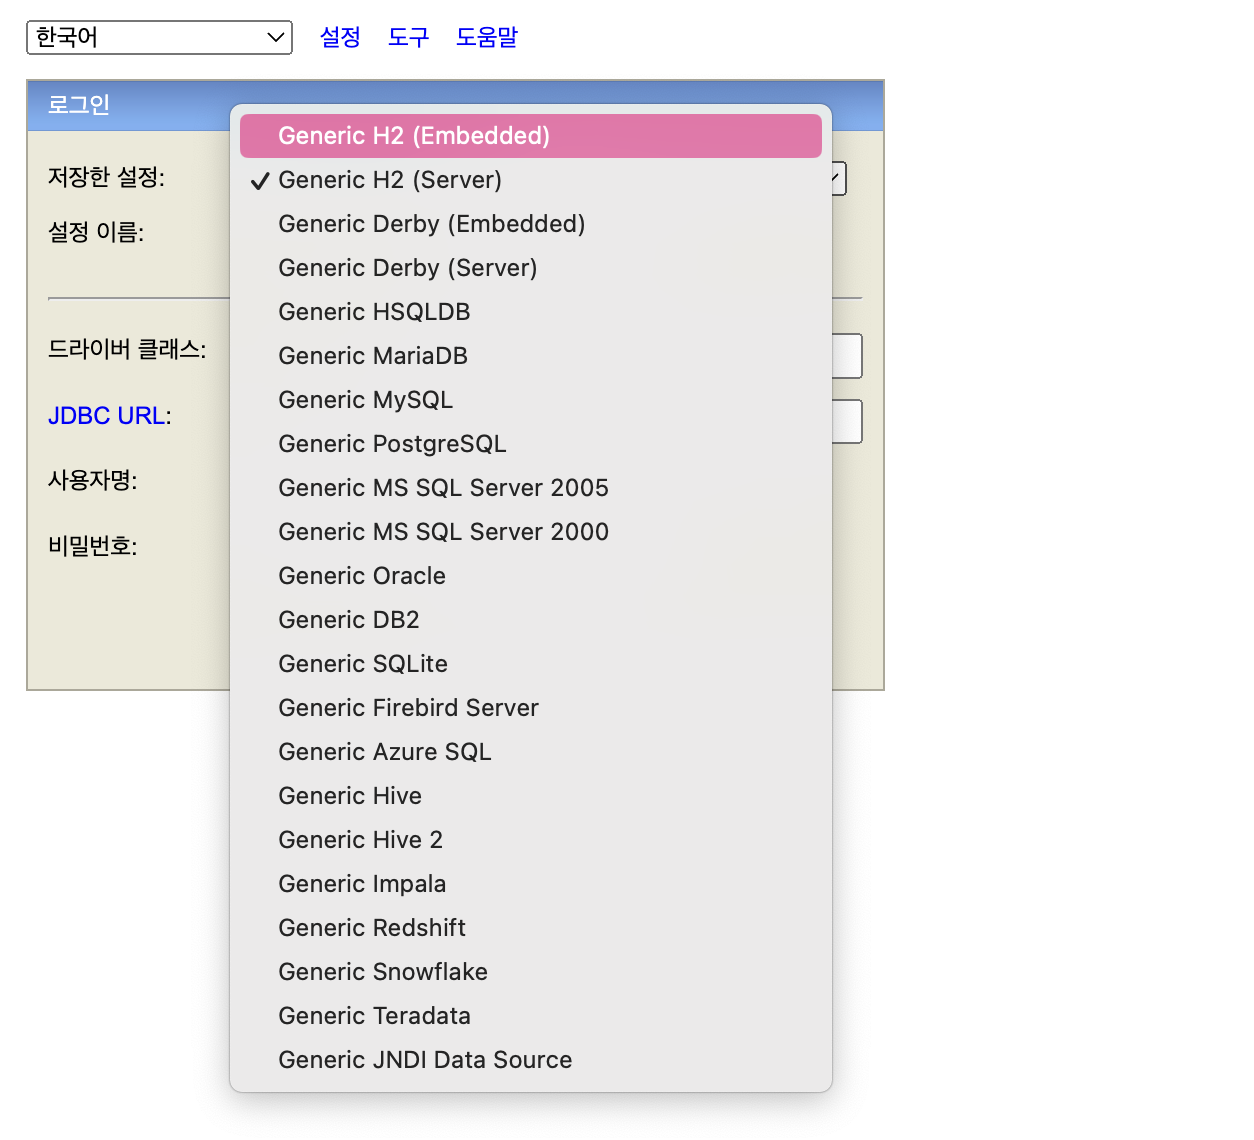Click the JDBC URL link
This screenshot has width=1254, height=1140.
(107, 416)
